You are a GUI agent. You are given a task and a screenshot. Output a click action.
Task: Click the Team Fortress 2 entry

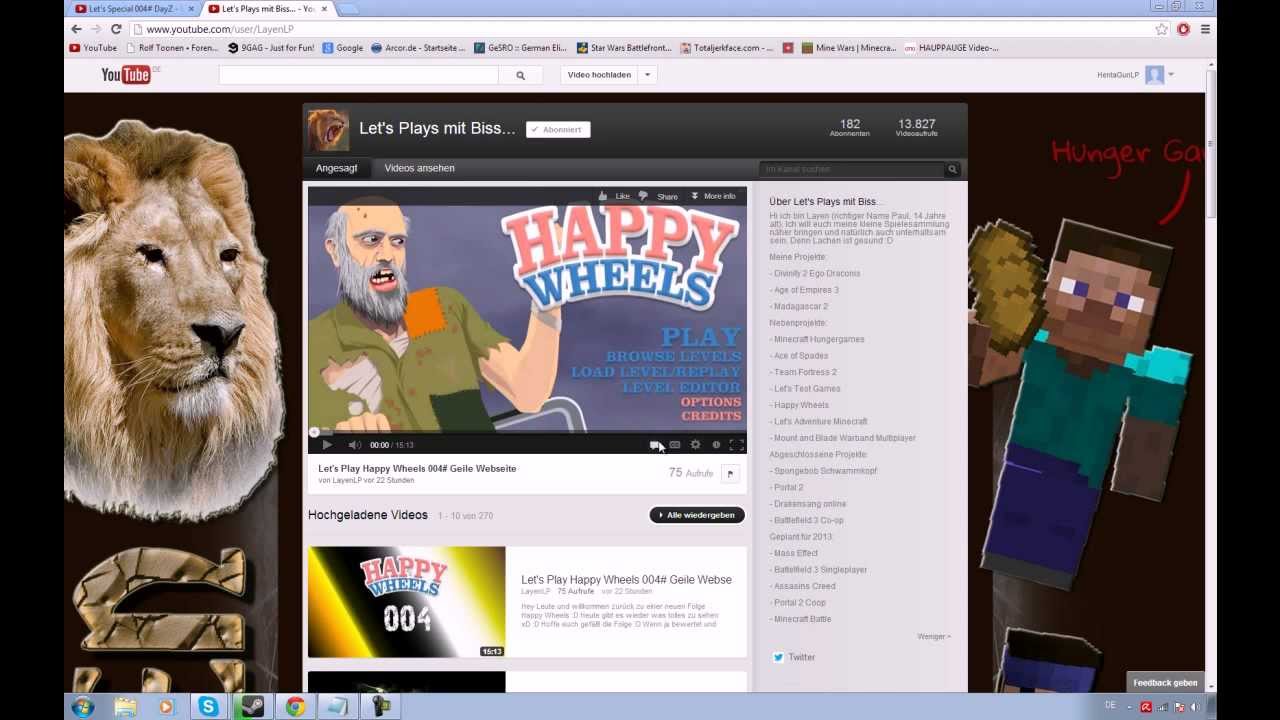point(803,372)
